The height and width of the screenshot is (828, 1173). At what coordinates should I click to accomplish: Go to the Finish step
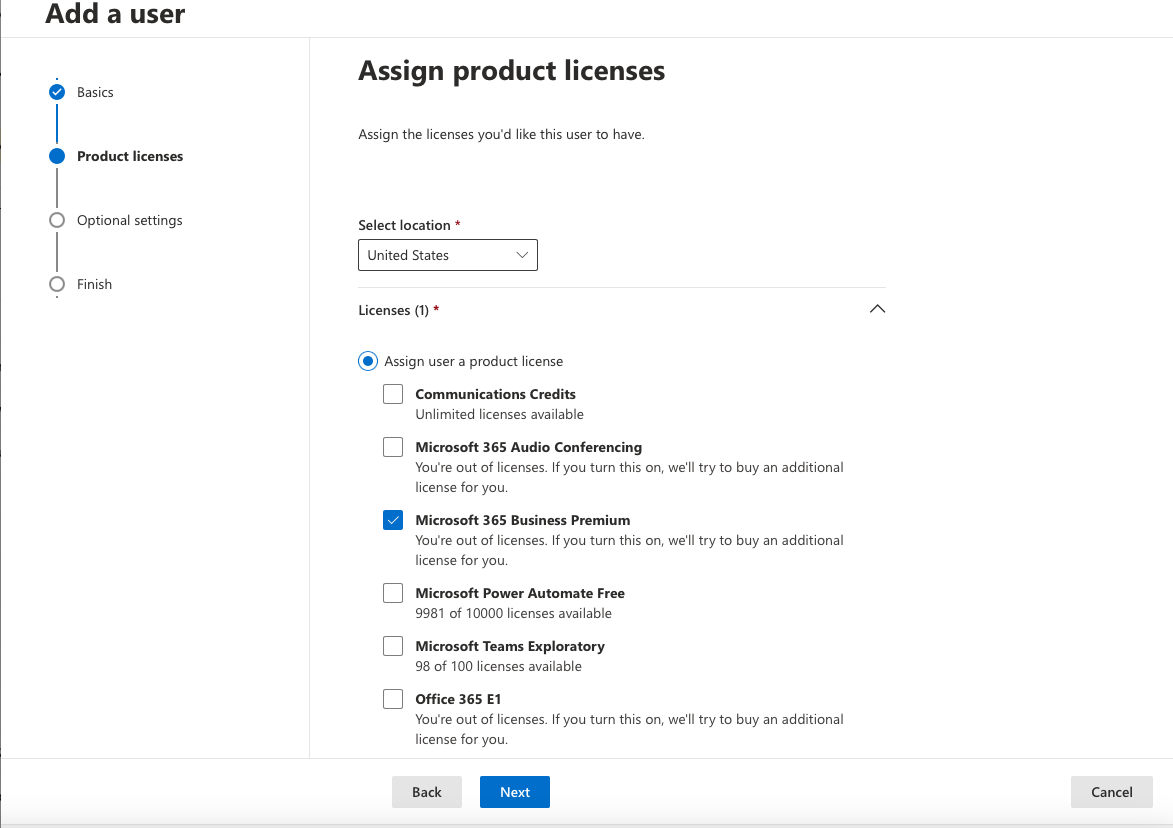pyautogui.click(x=94, y=284)
